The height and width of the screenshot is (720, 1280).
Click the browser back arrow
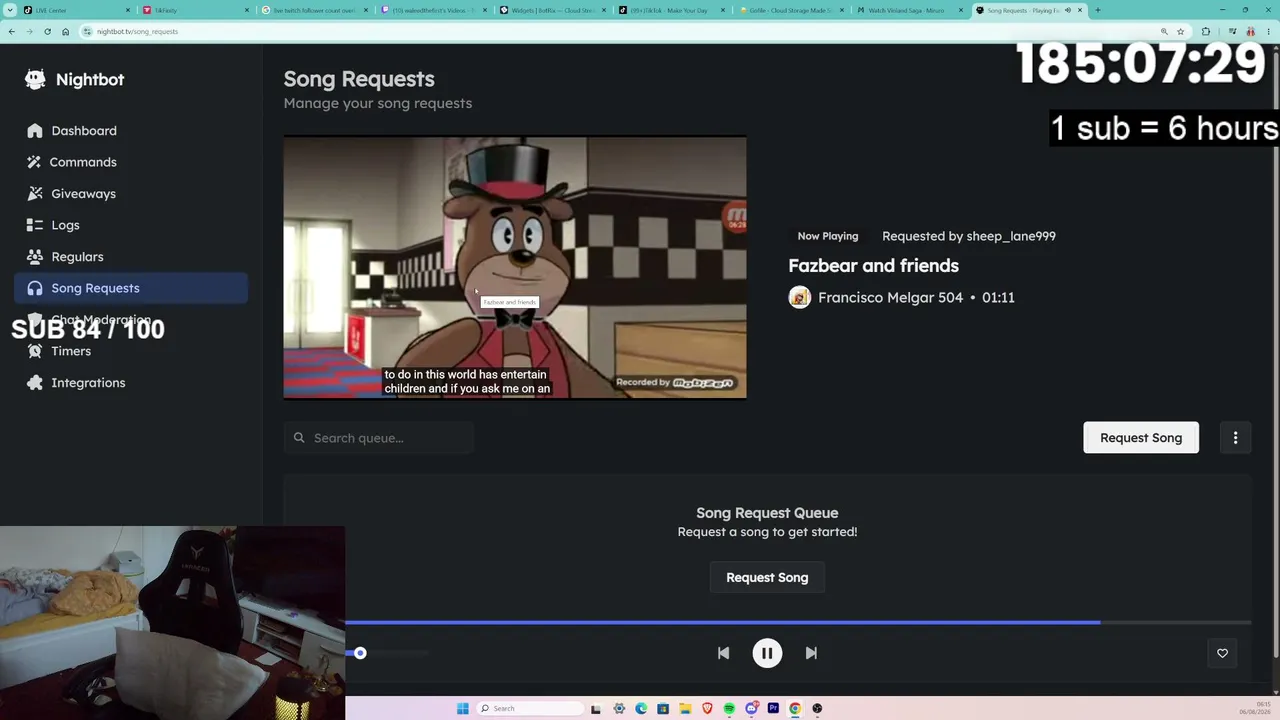[11, 31]
